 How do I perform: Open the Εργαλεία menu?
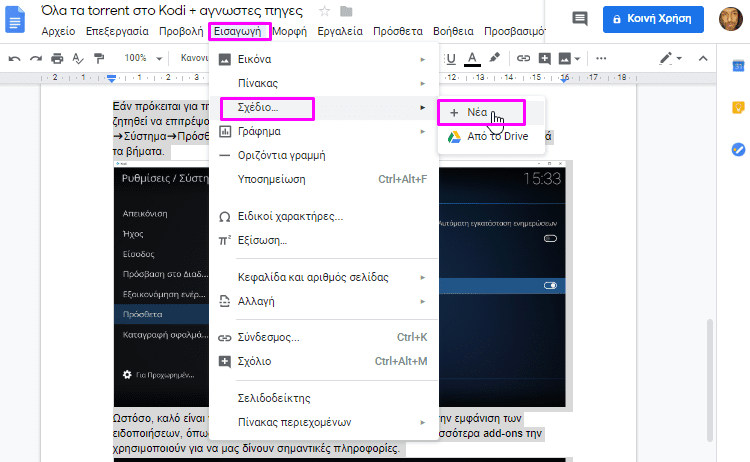point(340,32)
